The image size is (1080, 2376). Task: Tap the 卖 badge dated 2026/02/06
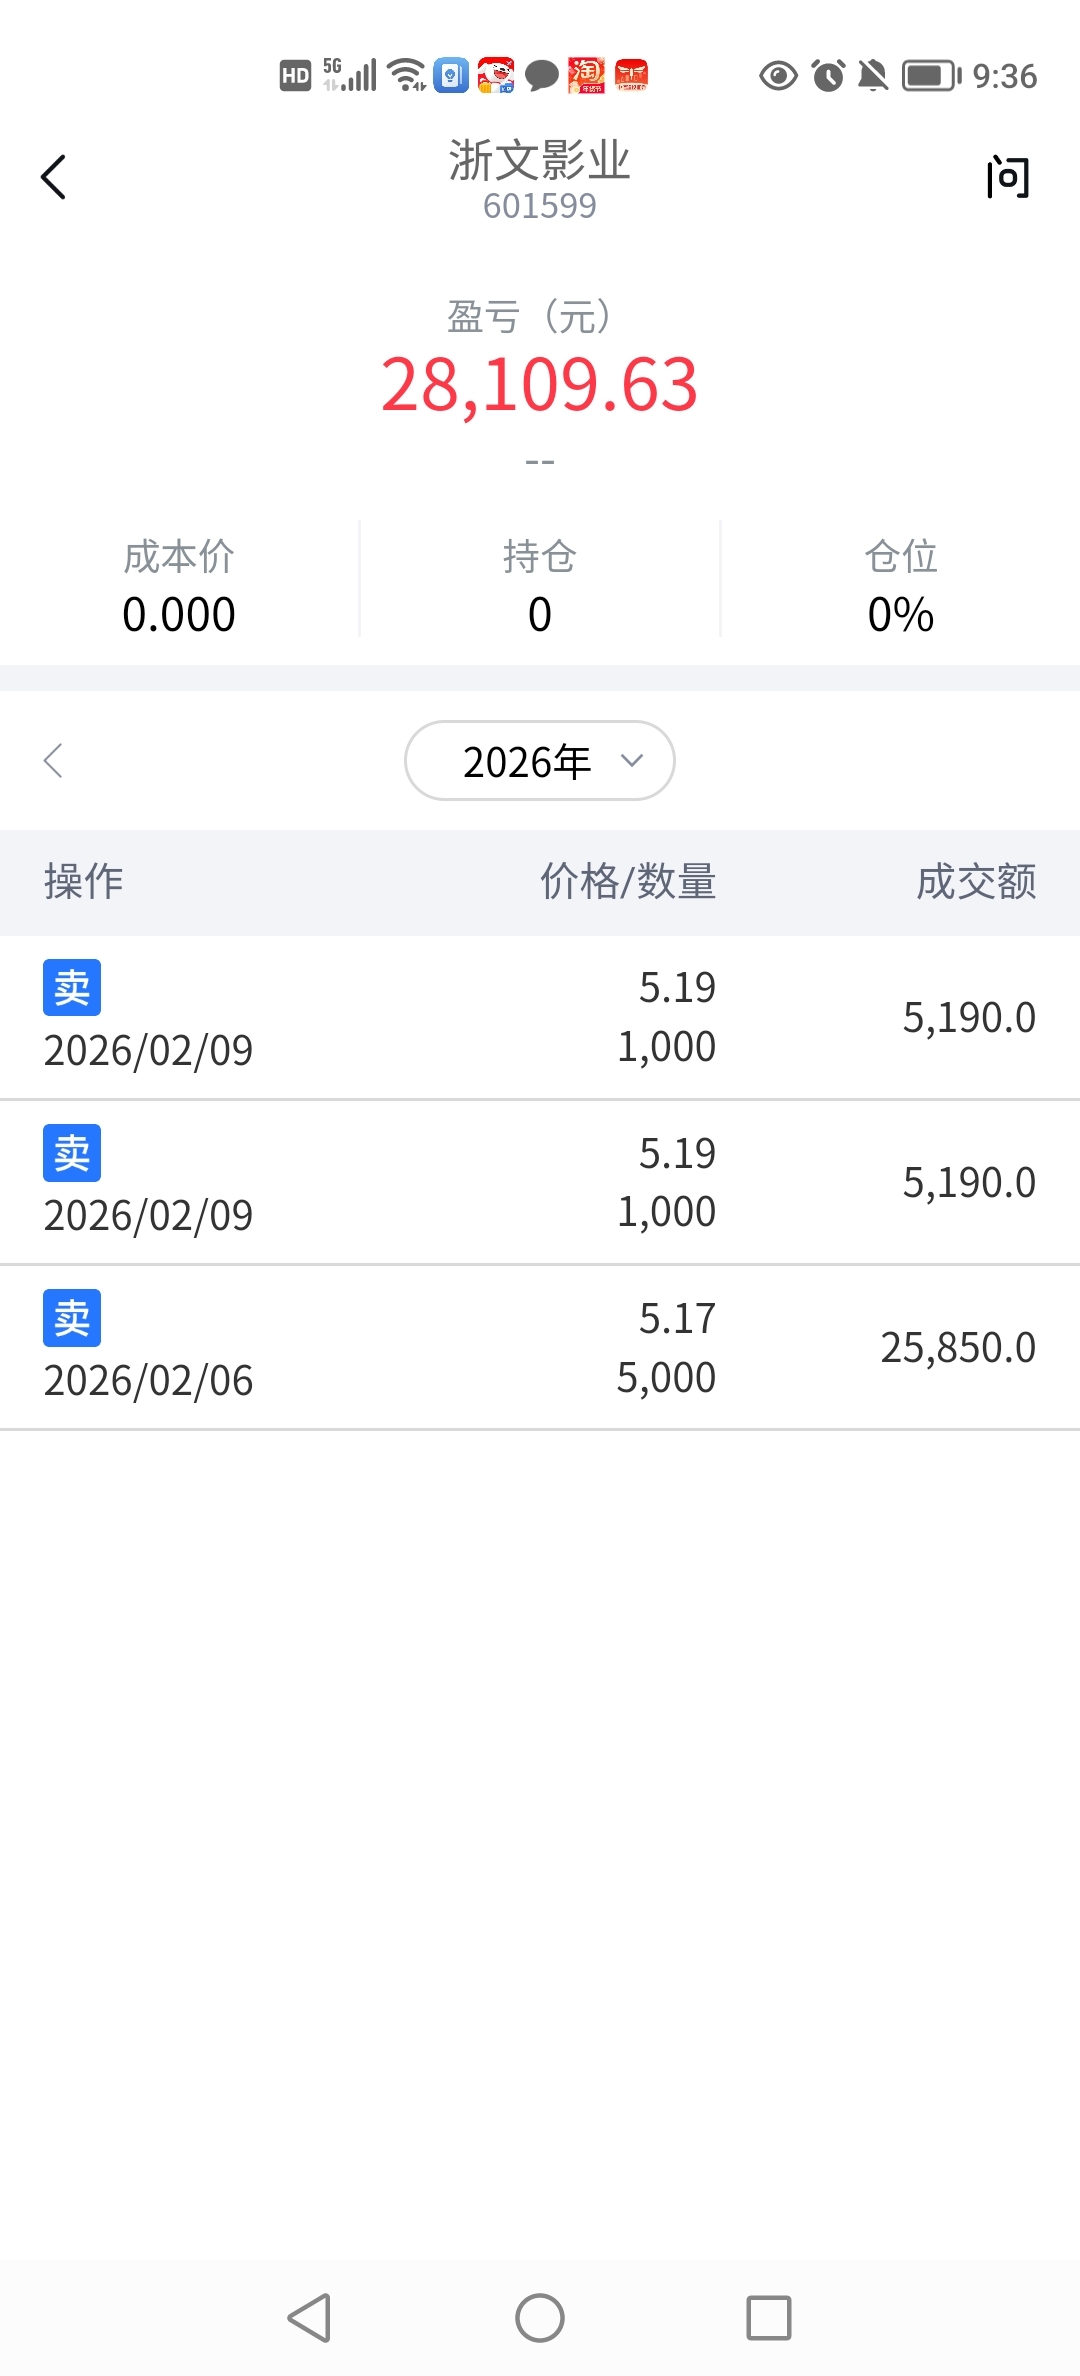click(x=72, y=1318)
